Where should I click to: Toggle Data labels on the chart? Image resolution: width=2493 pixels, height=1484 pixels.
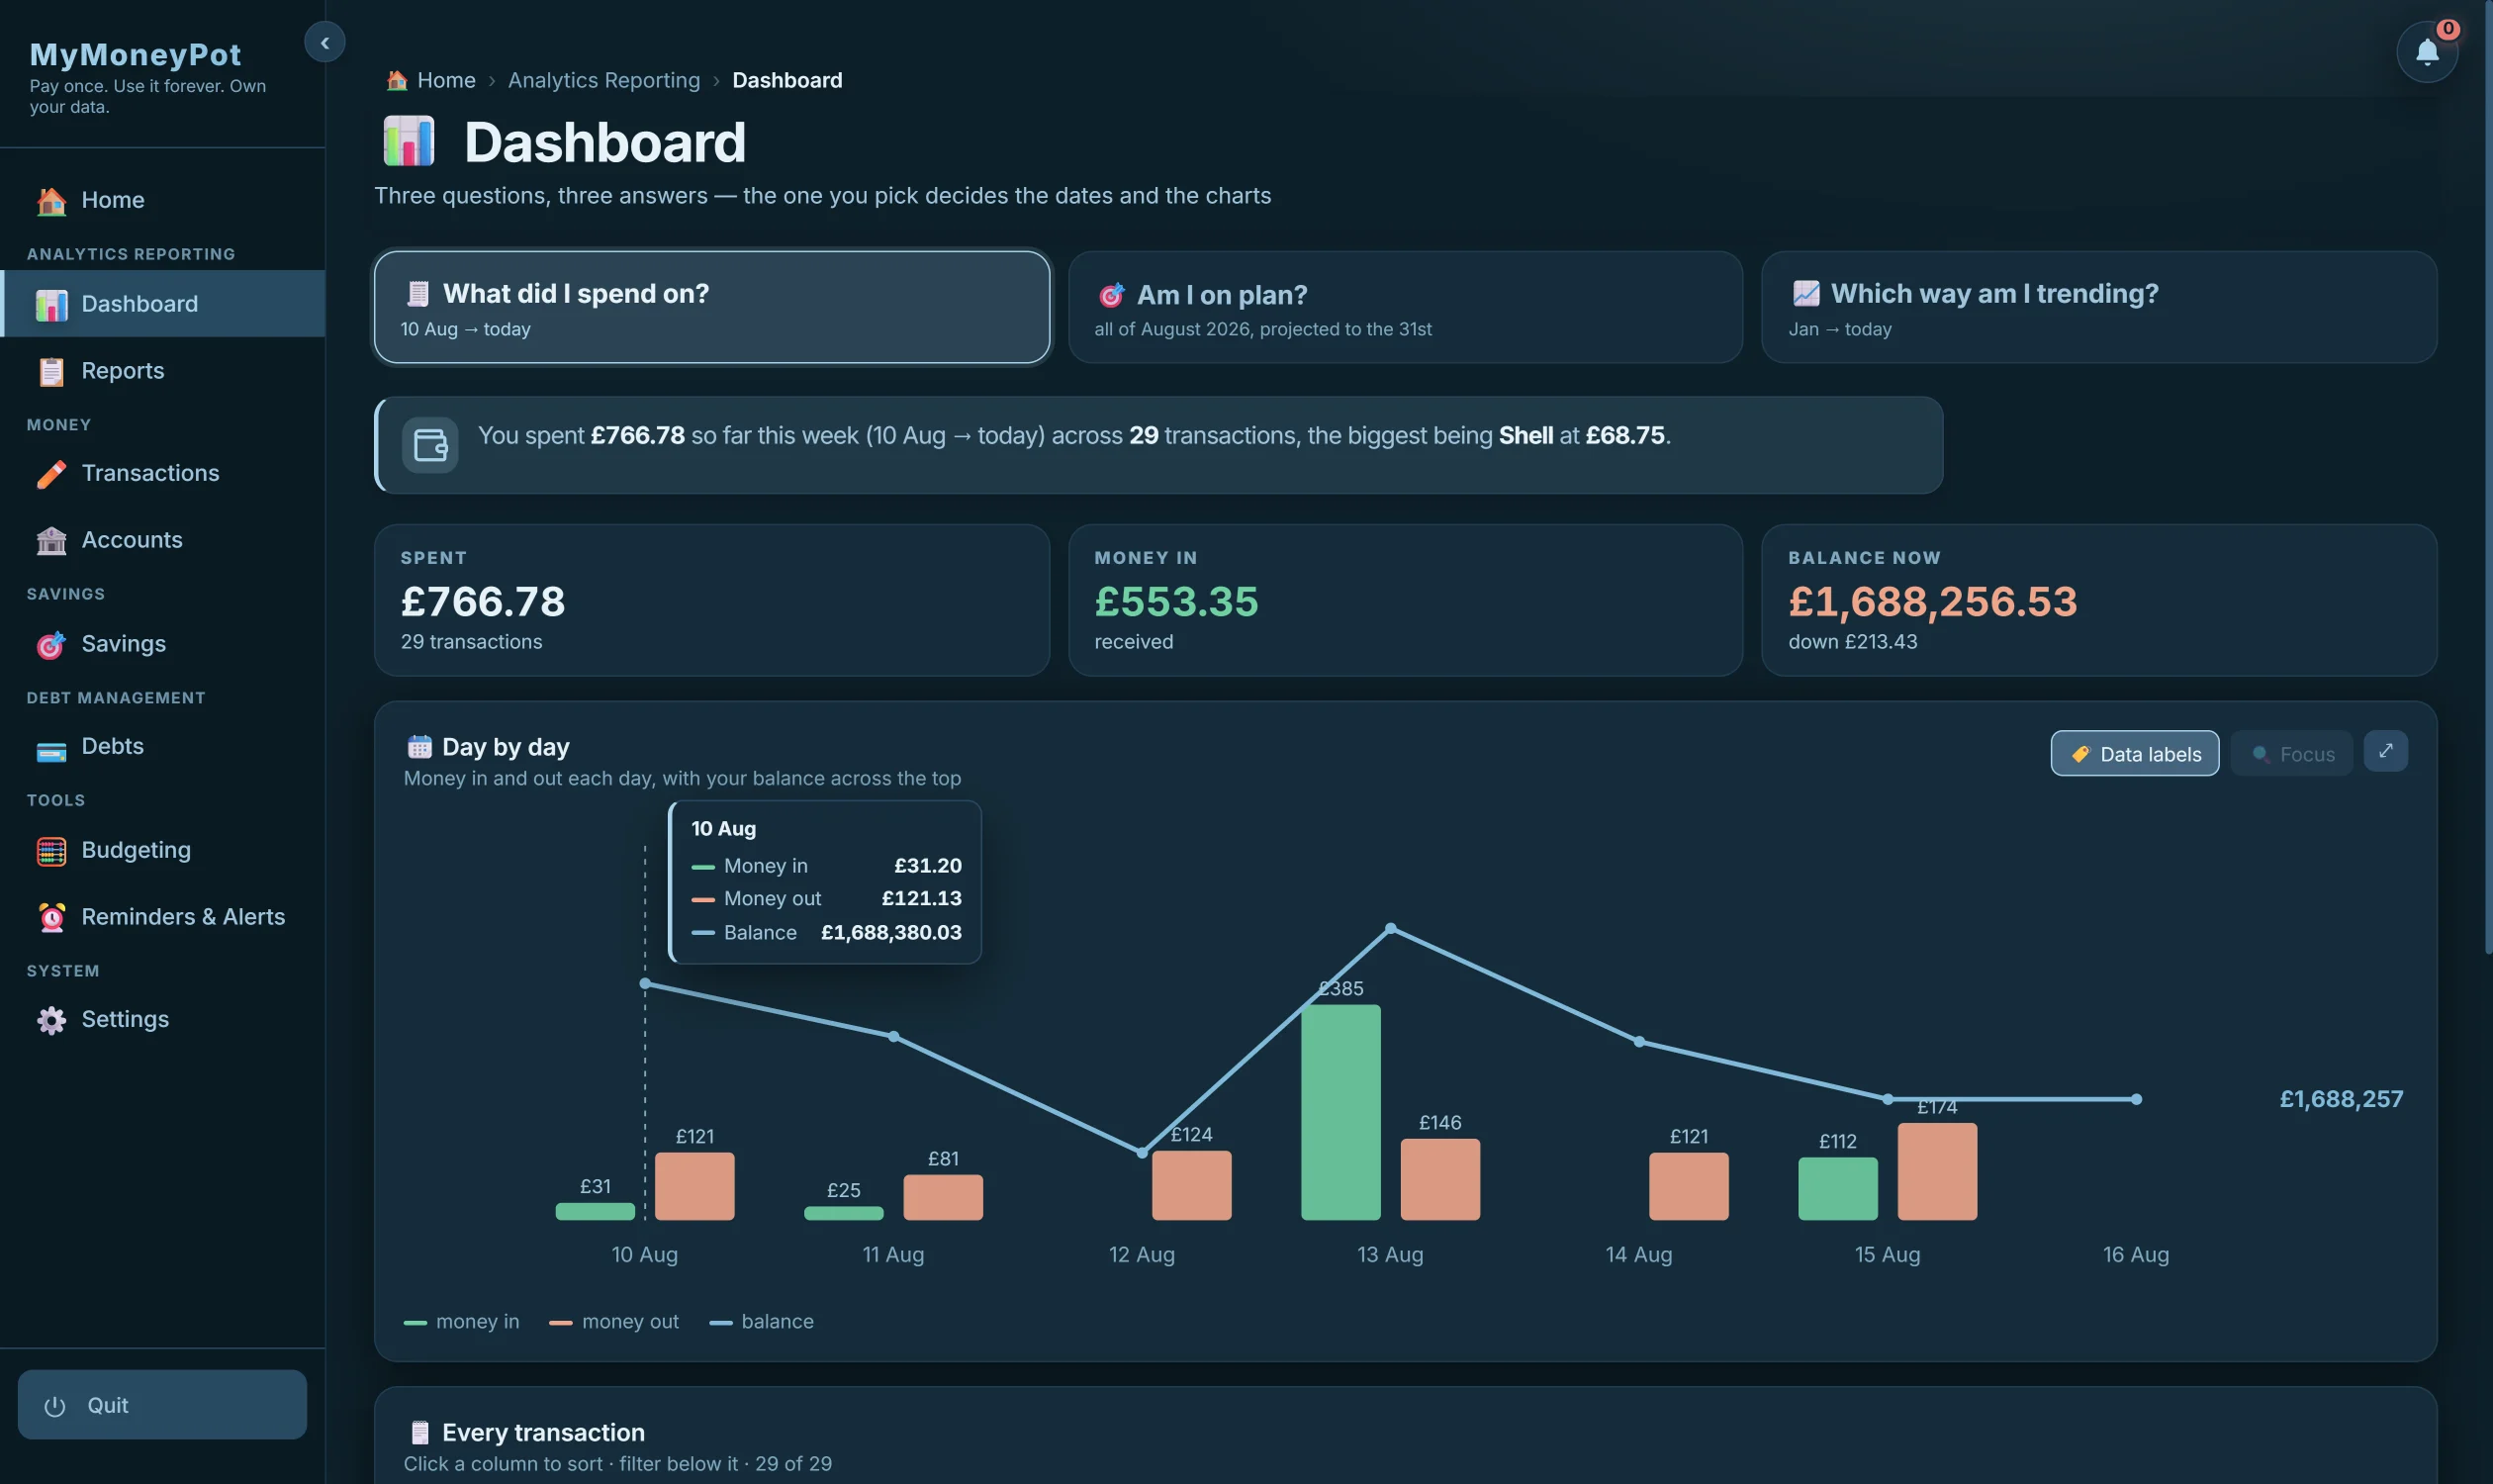2134,753
